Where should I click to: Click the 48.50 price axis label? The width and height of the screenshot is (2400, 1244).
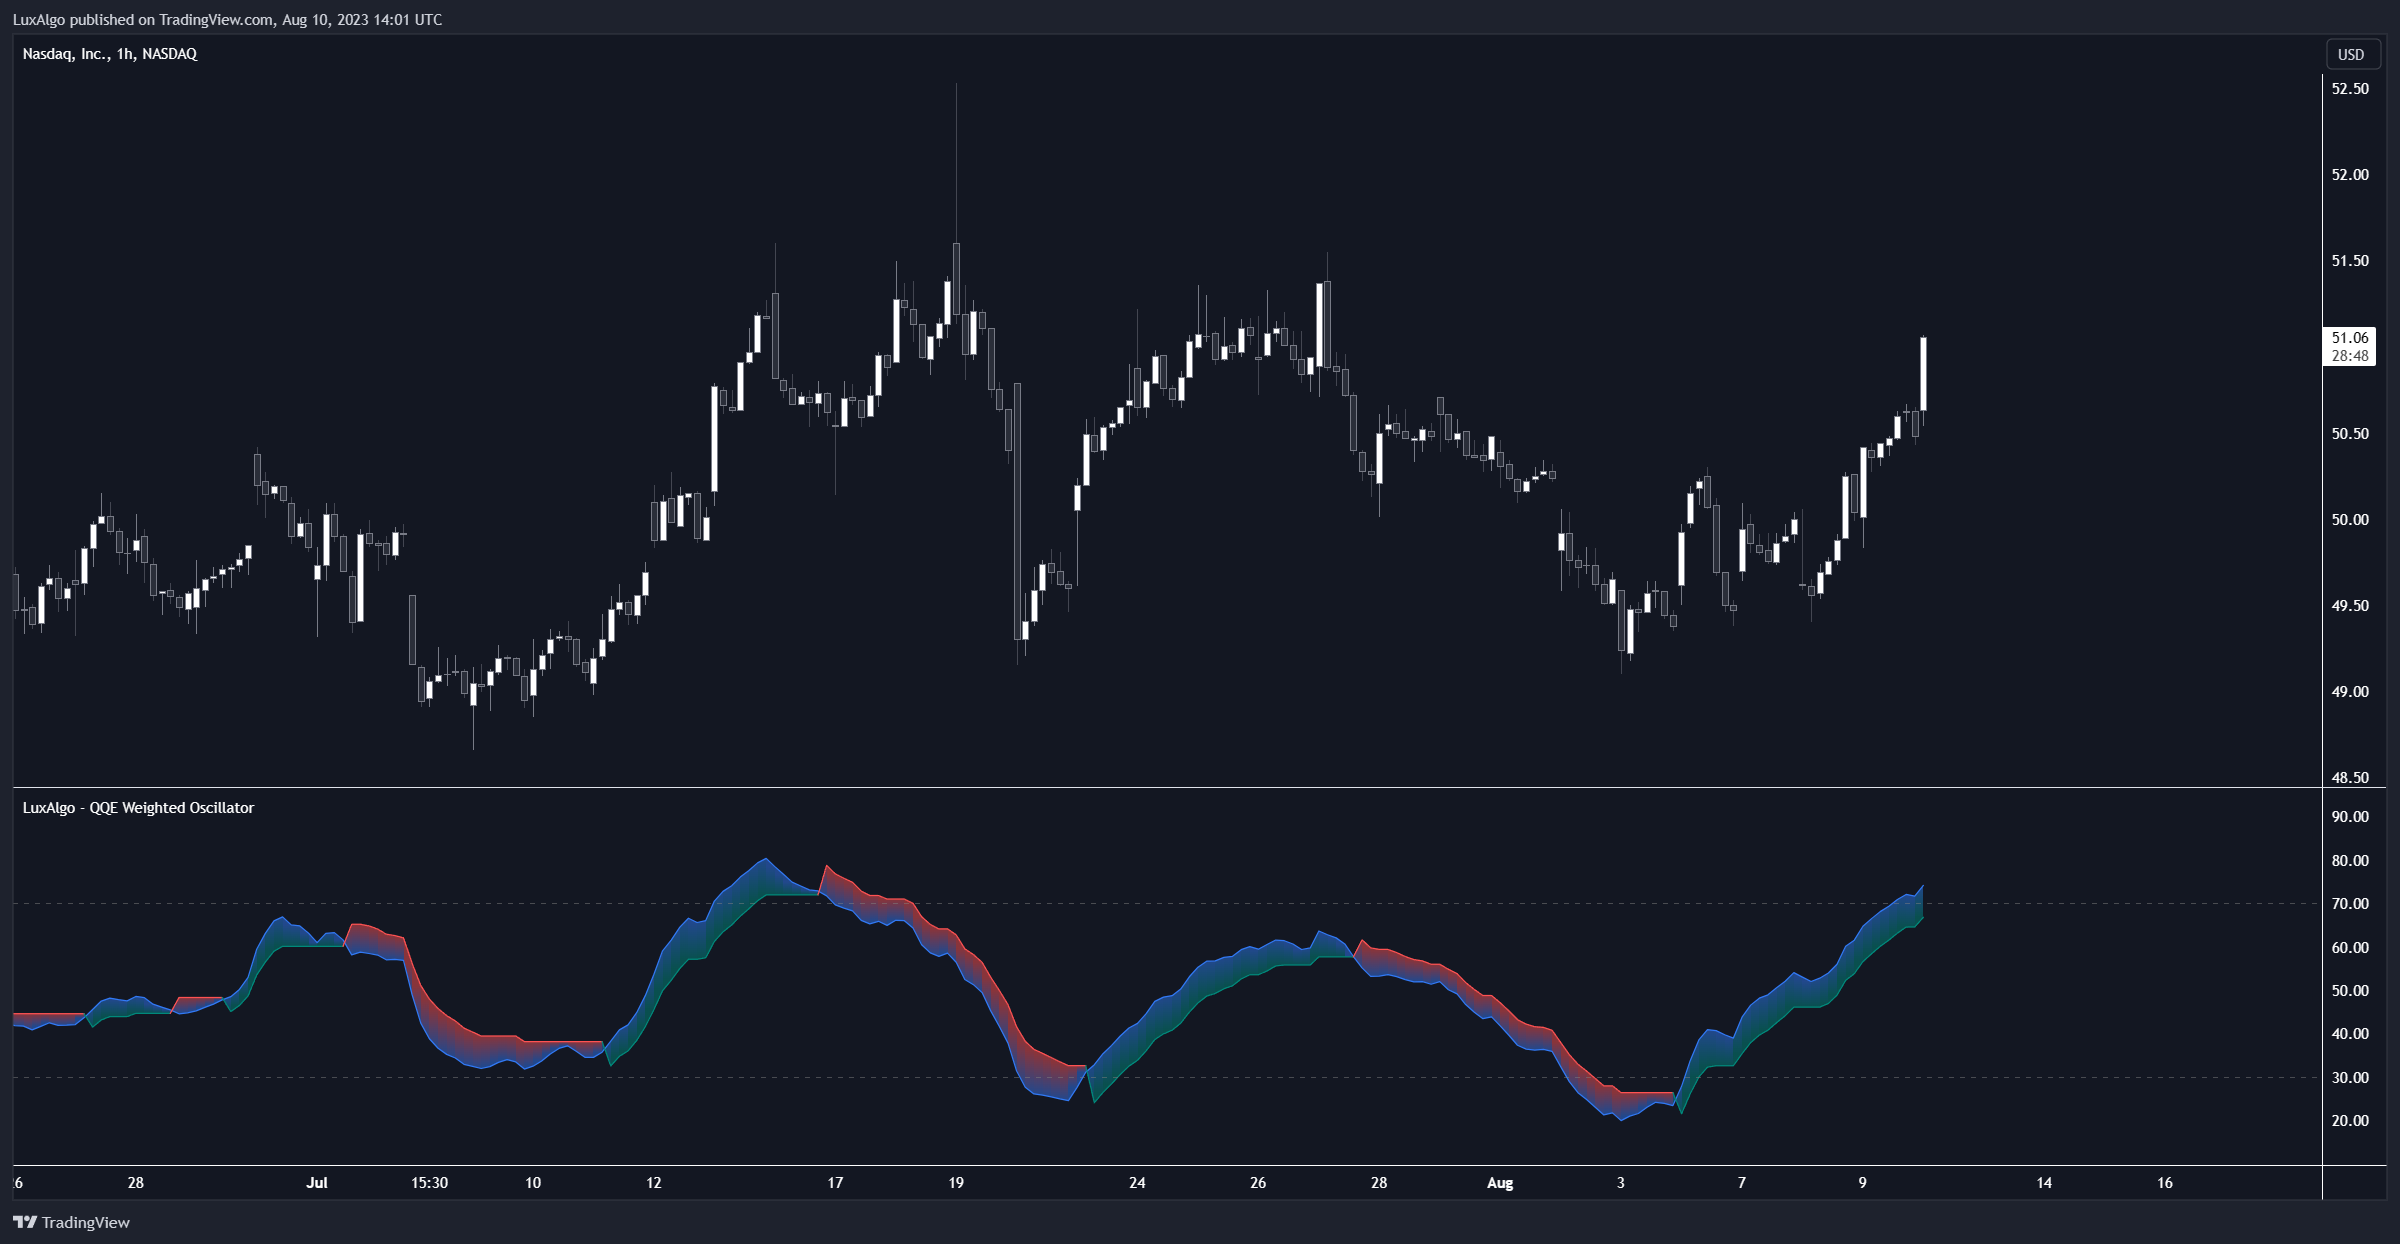[x=2350, y=778]
